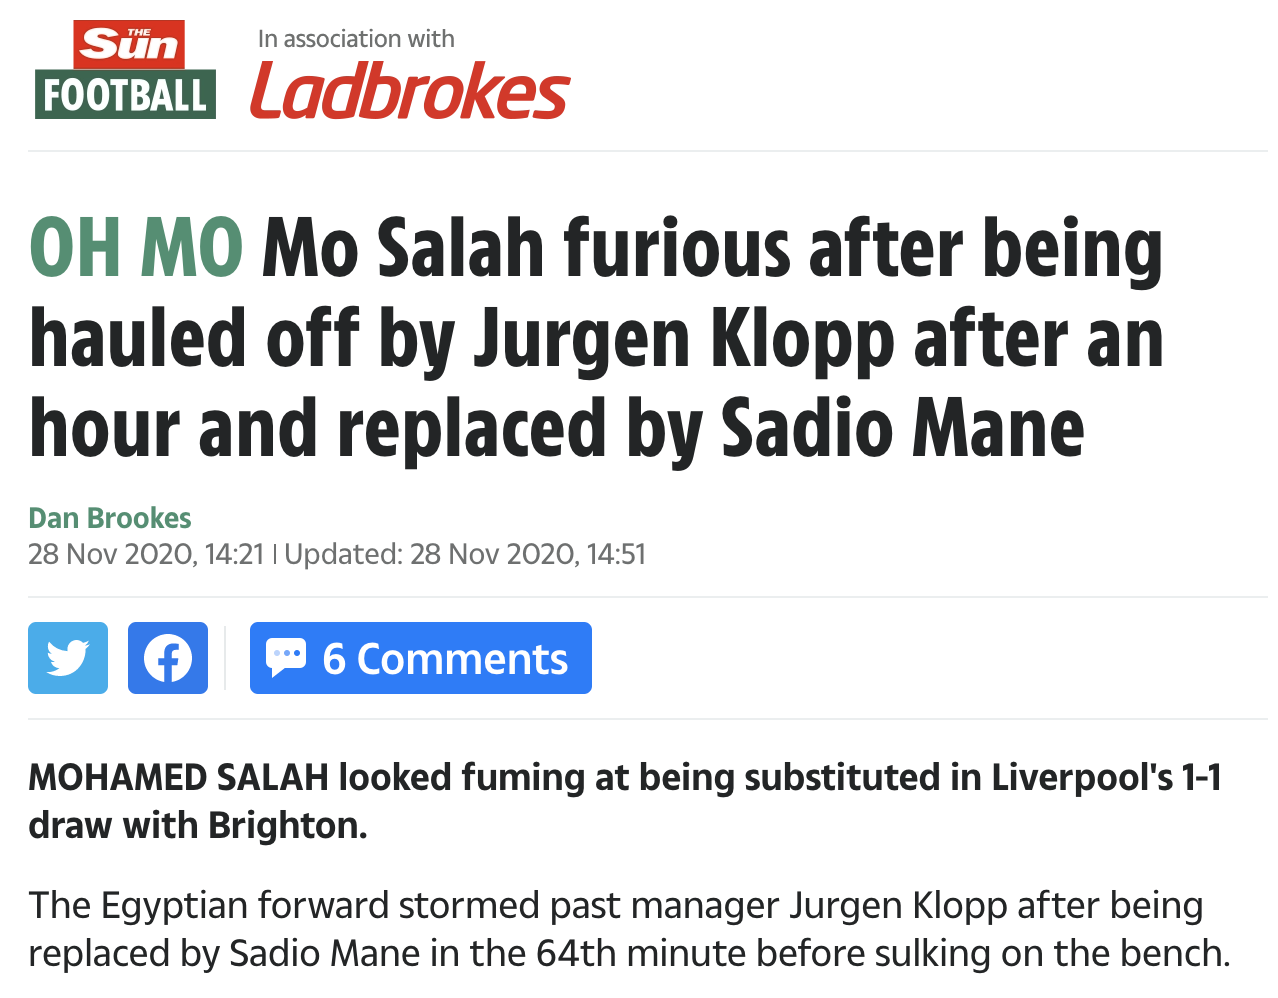Open the Ladbrokes sponsor logo
This screenshot has width=1278, height=998.
coord(409,91)
